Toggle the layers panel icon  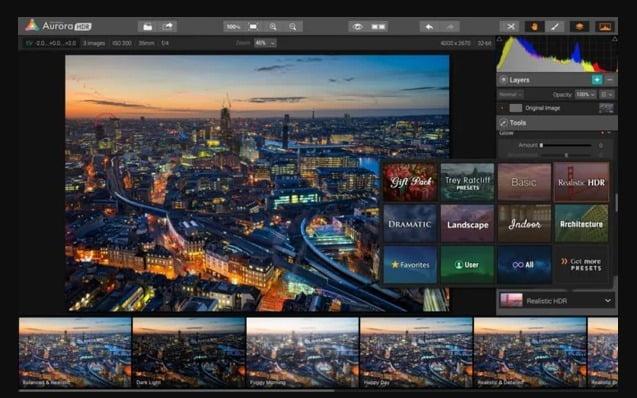(x=580, y=27)
